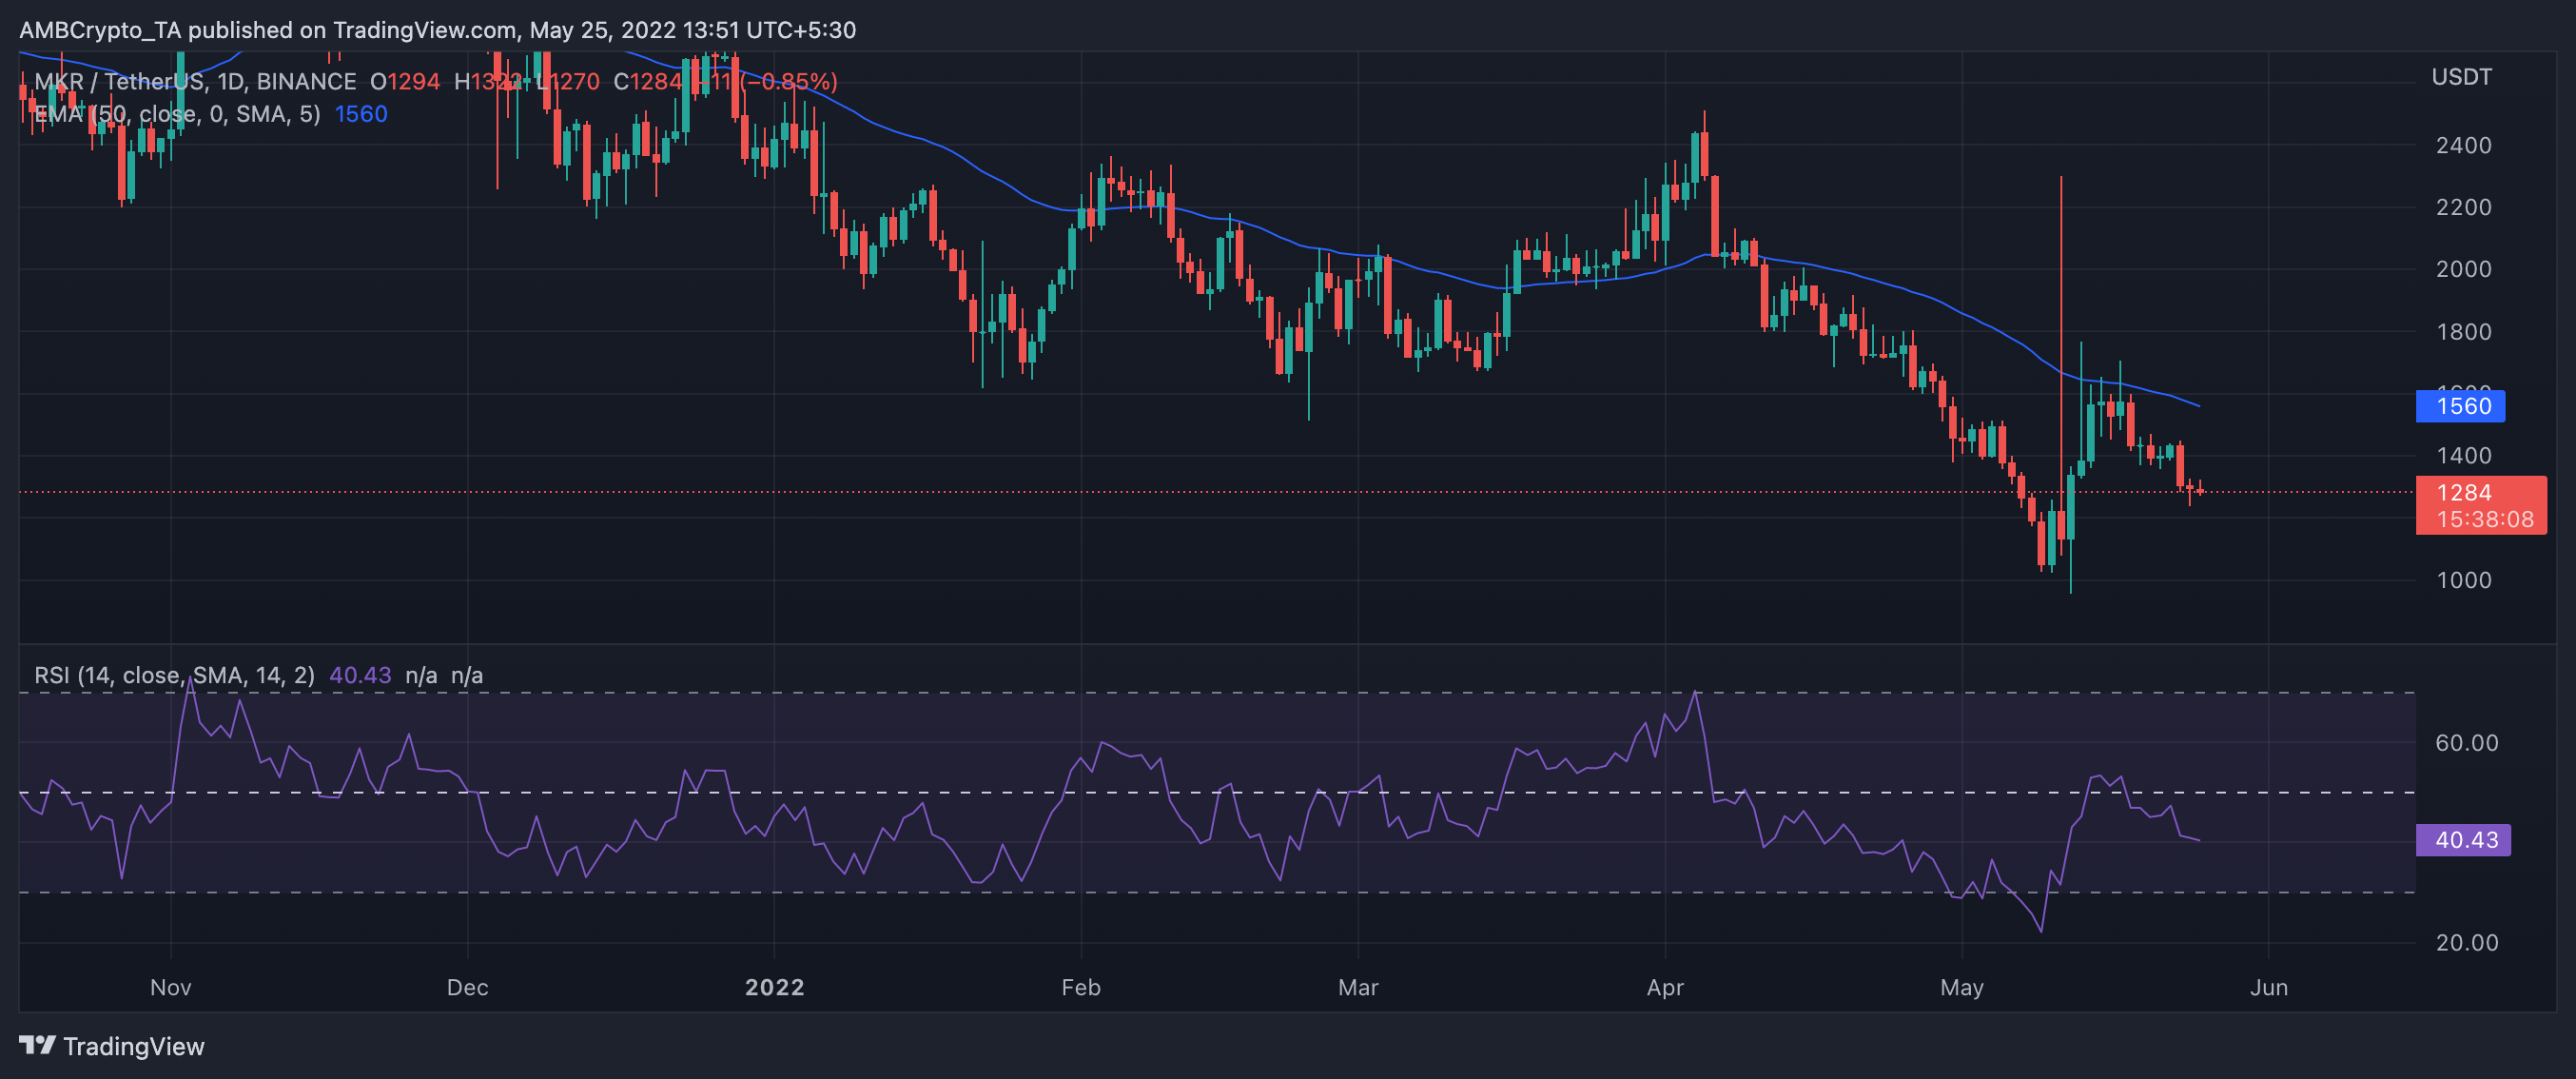Select the 20.00 RSI scale label

pyautogui.click(x=2467, y=941)
